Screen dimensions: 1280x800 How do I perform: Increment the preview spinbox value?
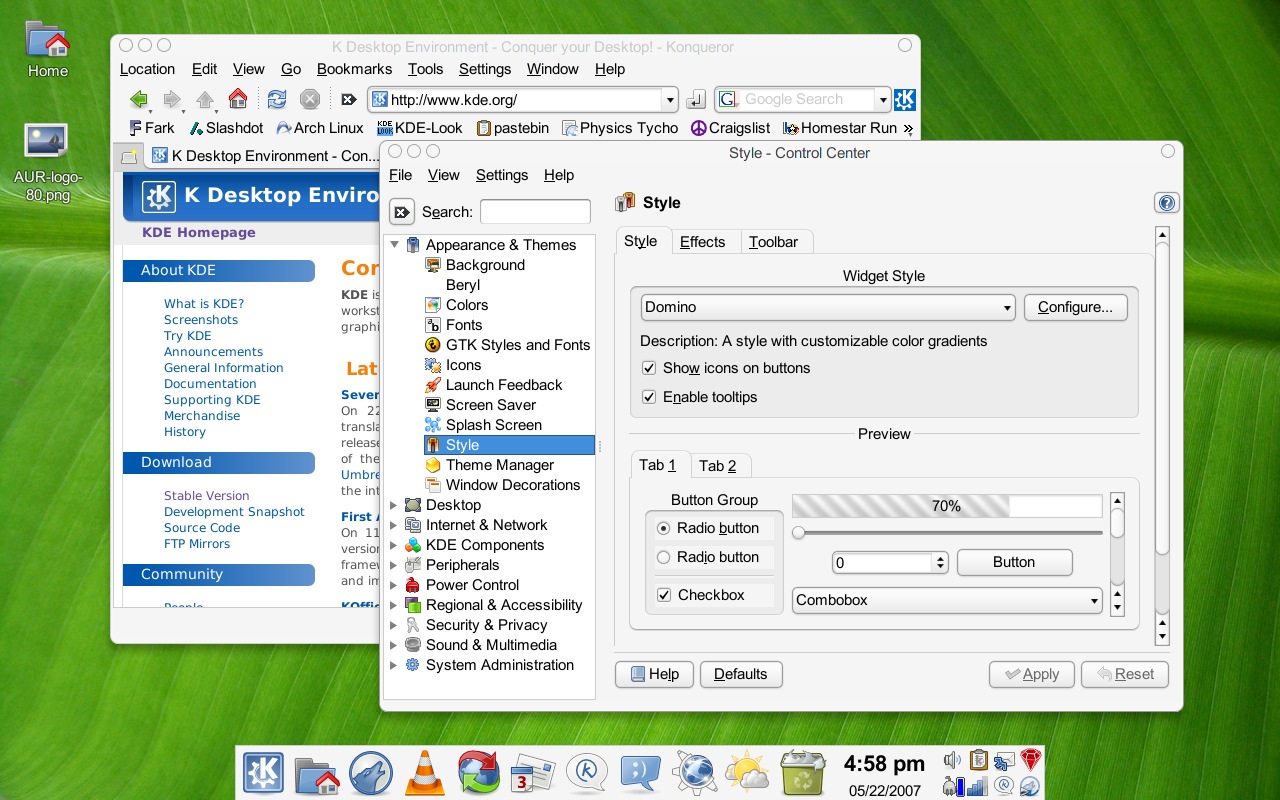click(x=941, y=558)
